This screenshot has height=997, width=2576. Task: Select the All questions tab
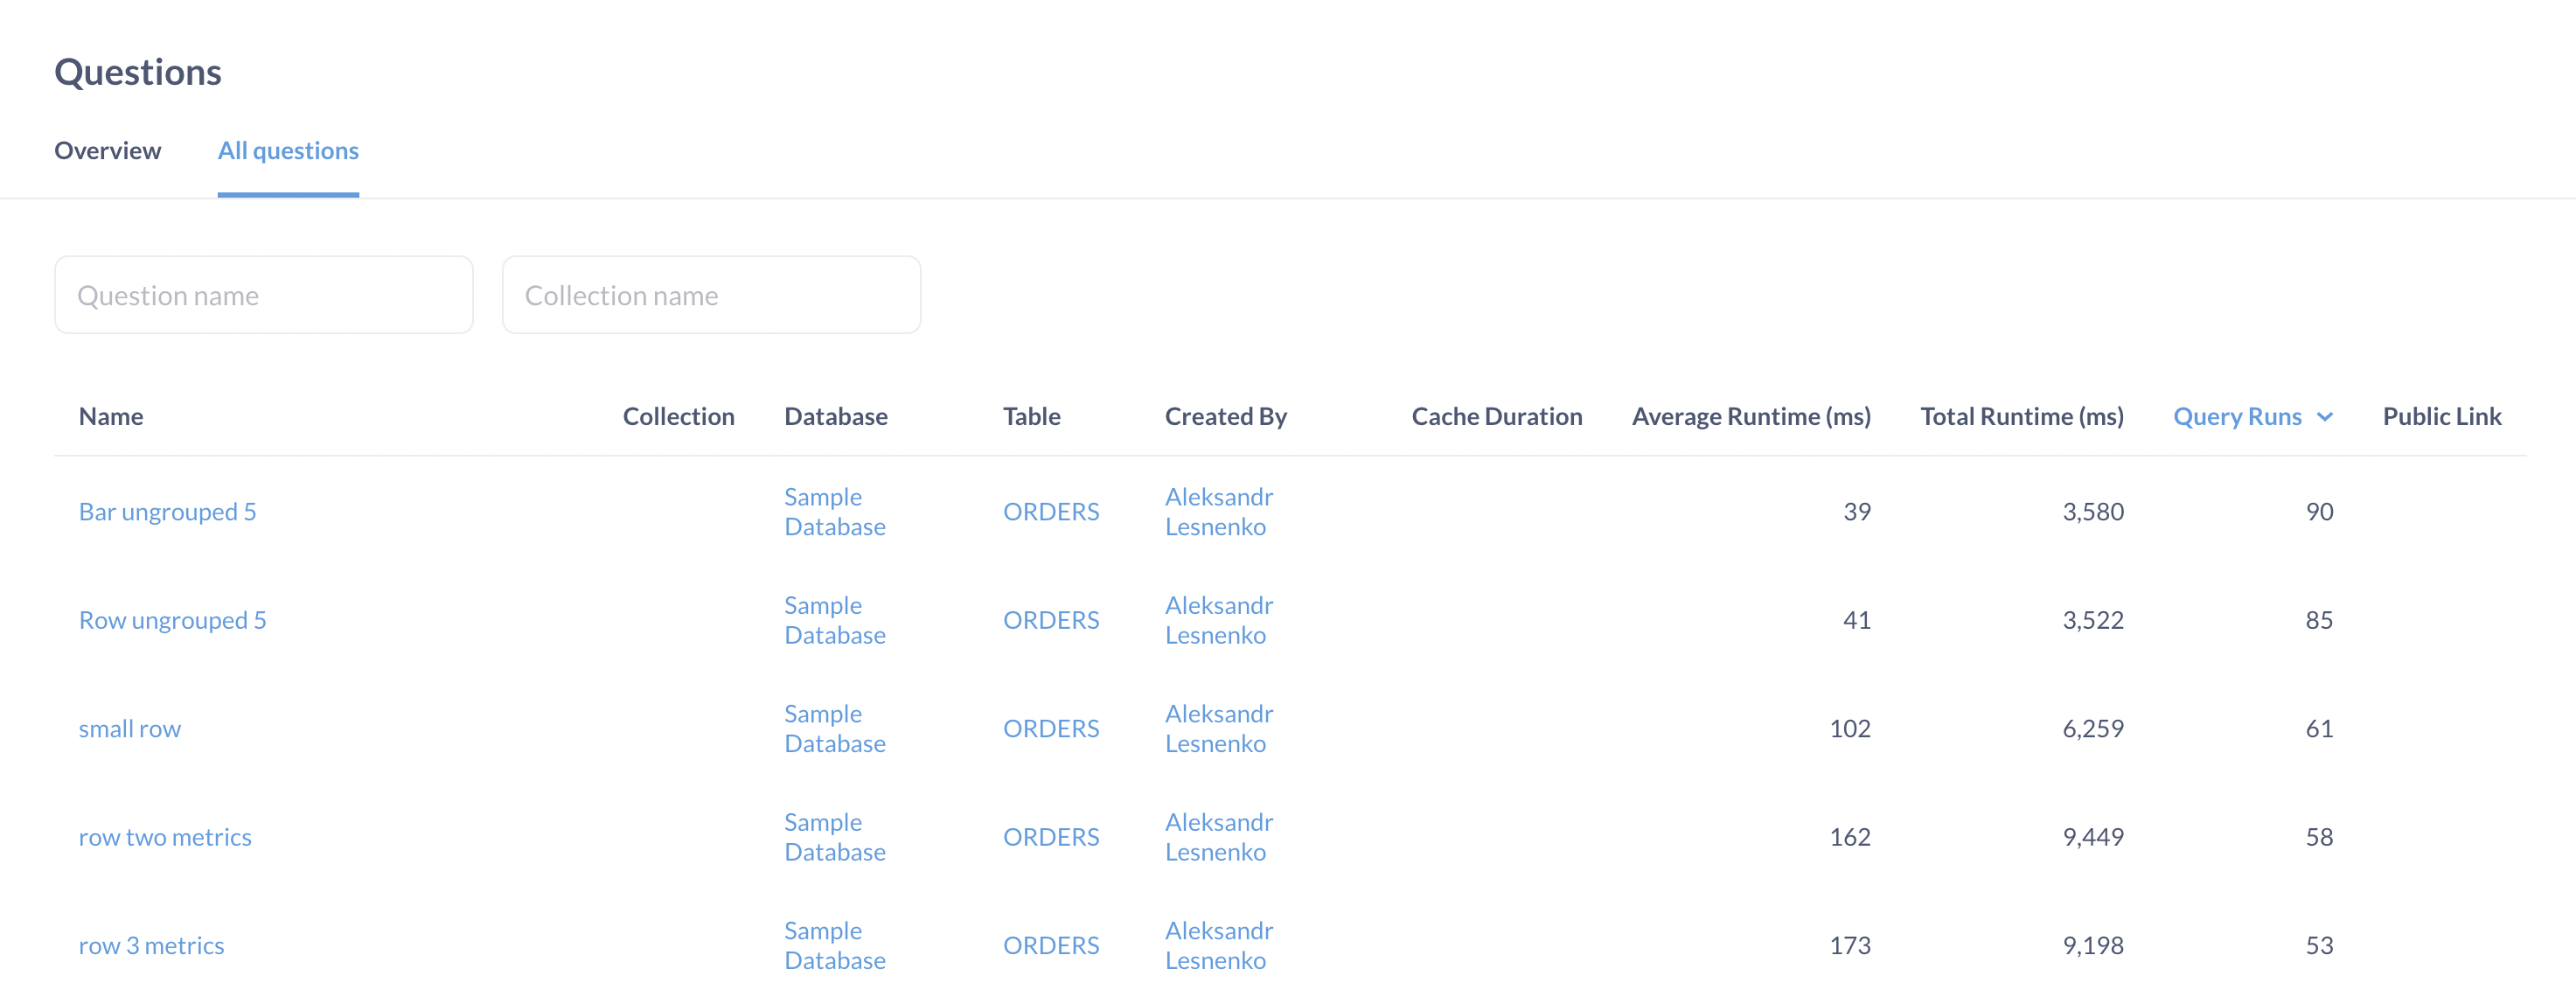tap(288, 150)
